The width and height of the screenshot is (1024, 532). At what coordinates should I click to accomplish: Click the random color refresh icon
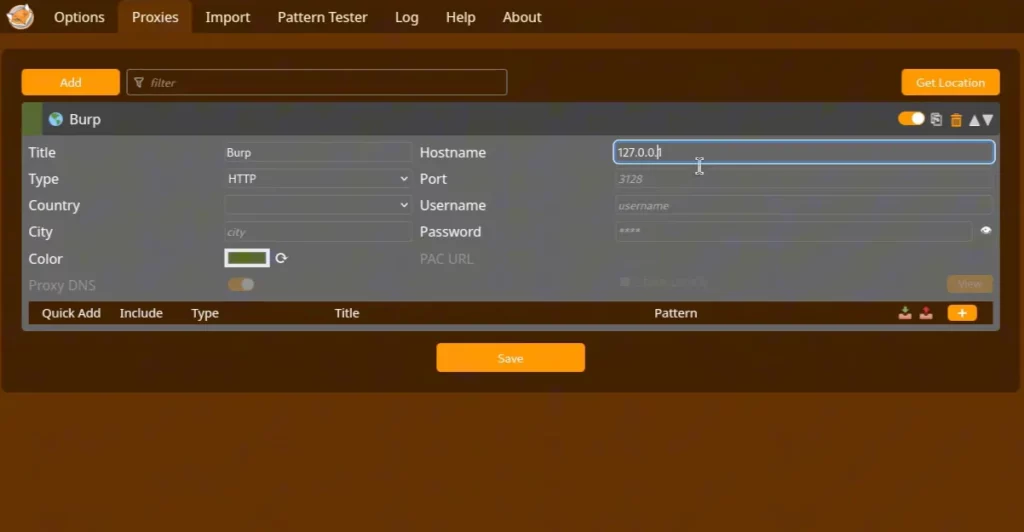coord(281,258)
